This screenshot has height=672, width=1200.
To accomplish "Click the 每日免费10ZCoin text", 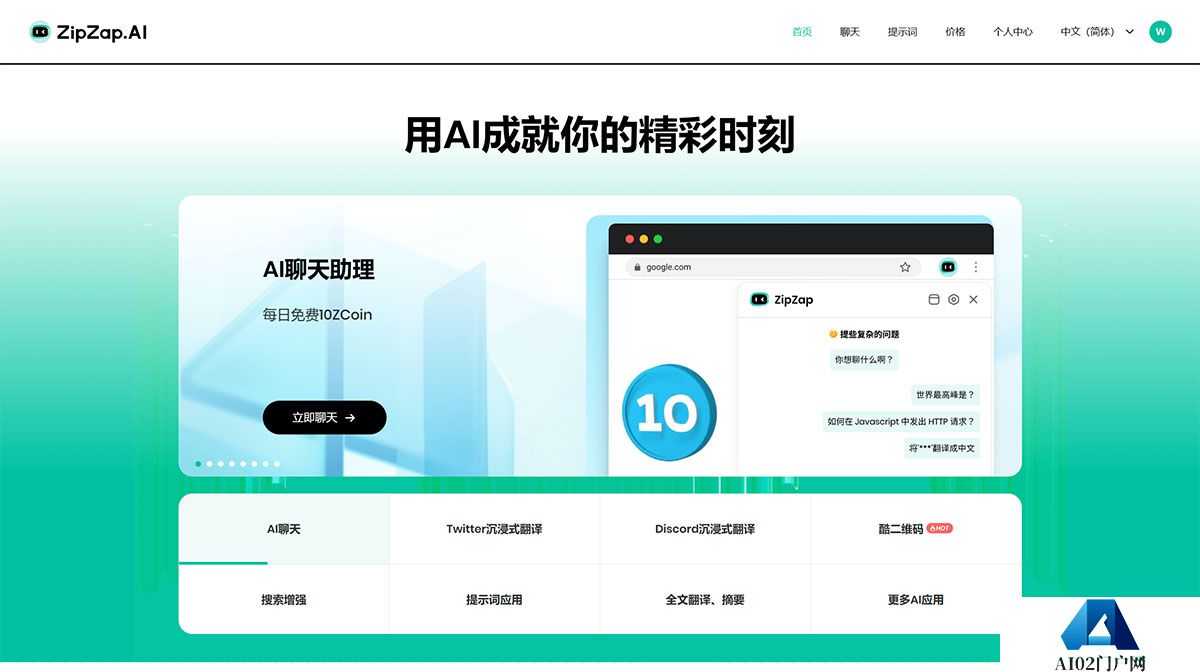I will coord(317,314).
